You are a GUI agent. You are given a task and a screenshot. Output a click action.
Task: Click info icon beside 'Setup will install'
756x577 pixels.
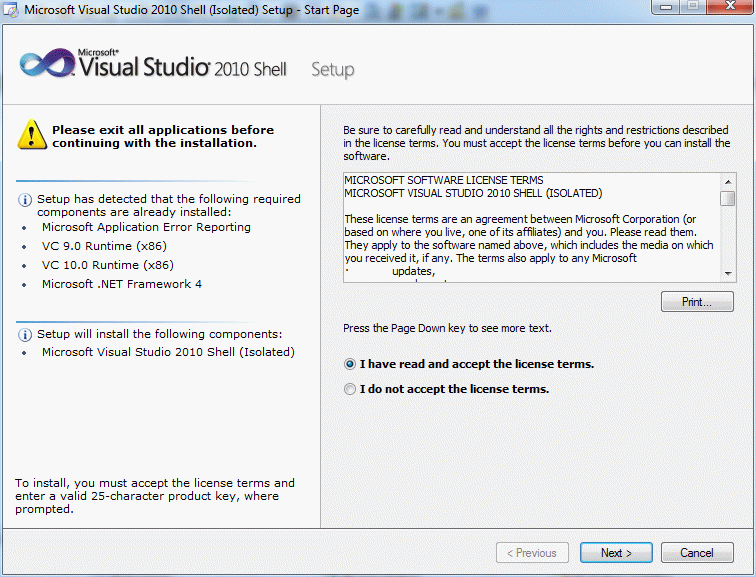coord(25,335)
